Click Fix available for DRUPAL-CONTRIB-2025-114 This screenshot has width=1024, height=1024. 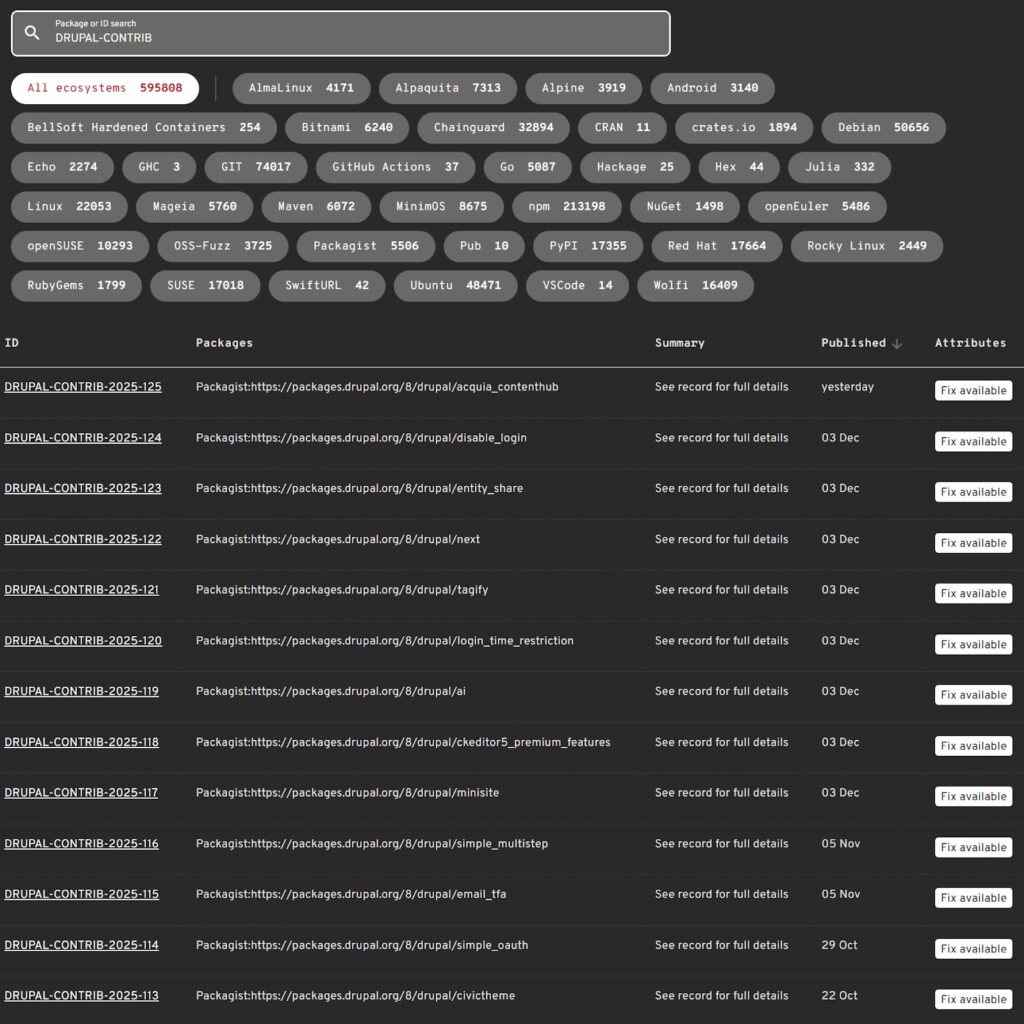point(972,948)
